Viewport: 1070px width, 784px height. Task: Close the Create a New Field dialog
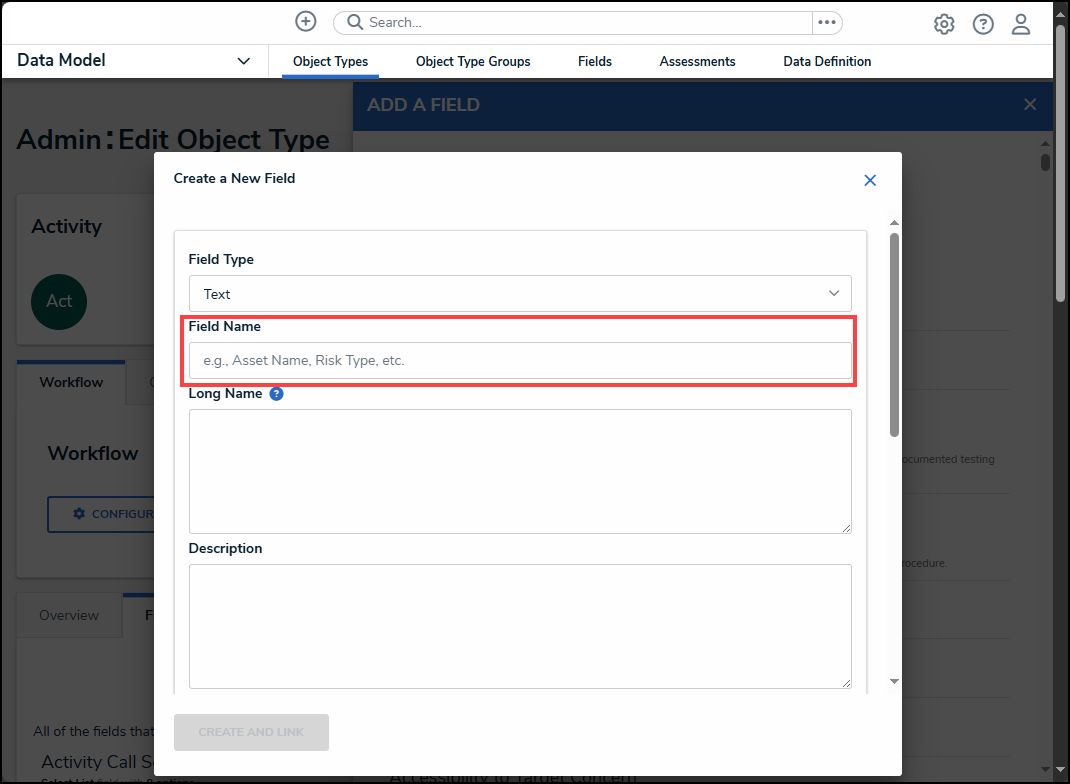point(870,180)
